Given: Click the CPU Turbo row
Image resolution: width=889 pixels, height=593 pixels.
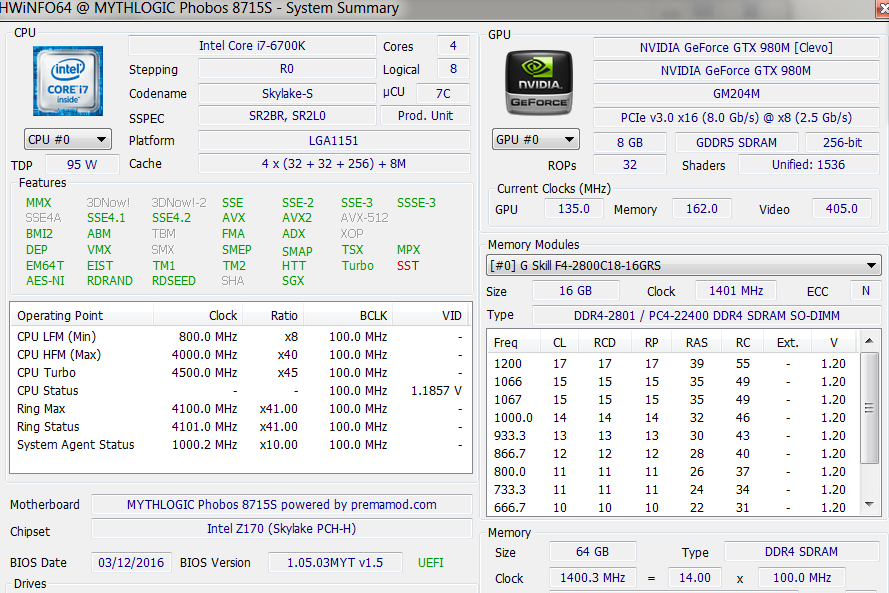Looking at the screenshot, I should 240,373.
